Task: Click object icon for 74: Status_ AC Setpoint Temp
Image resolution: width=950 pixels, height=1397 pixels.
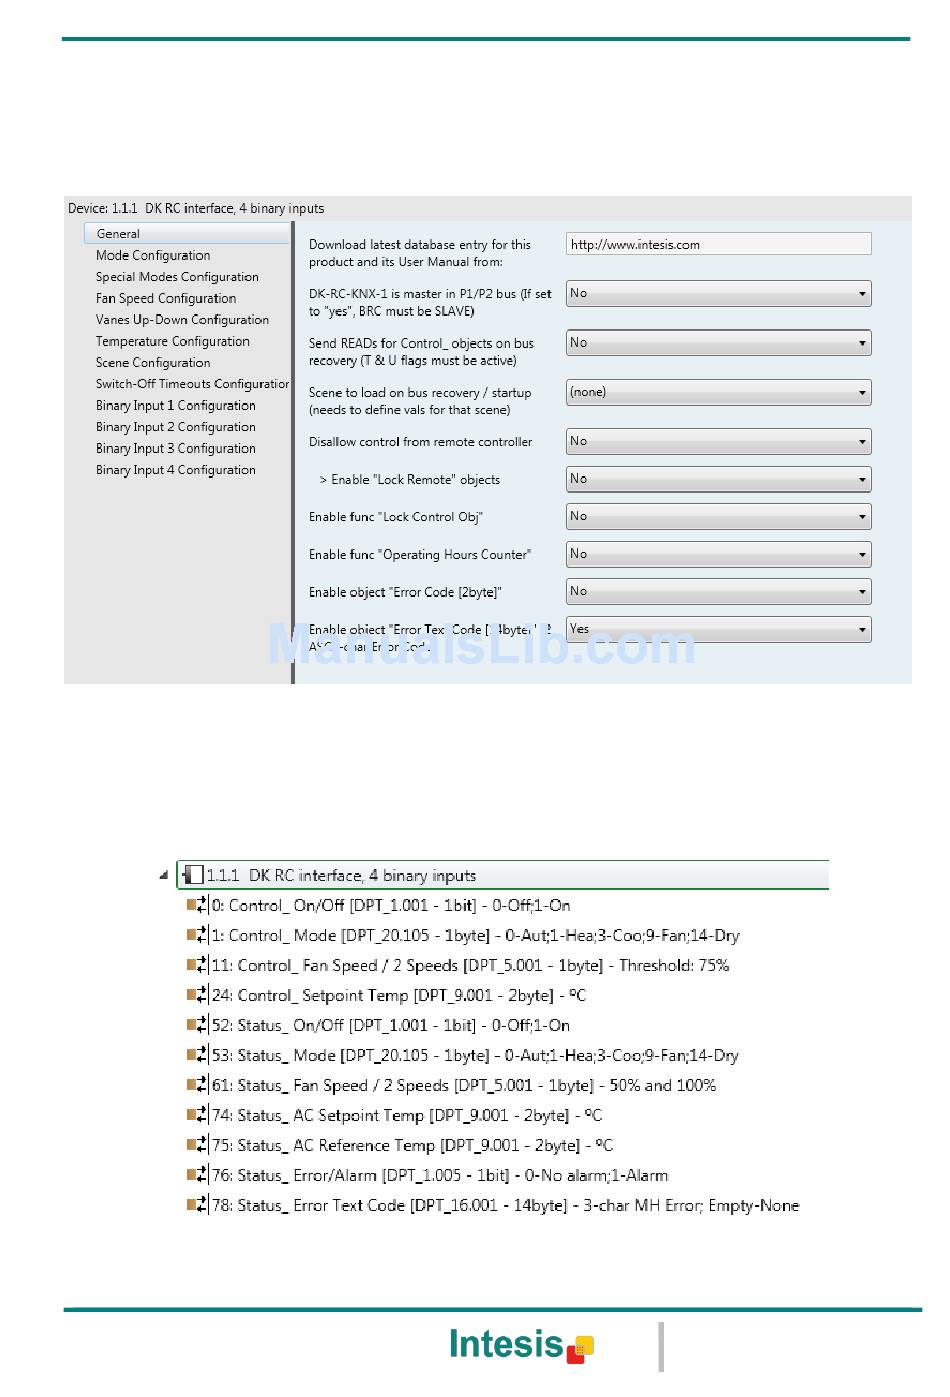Action: click(x=197, y=1116)
